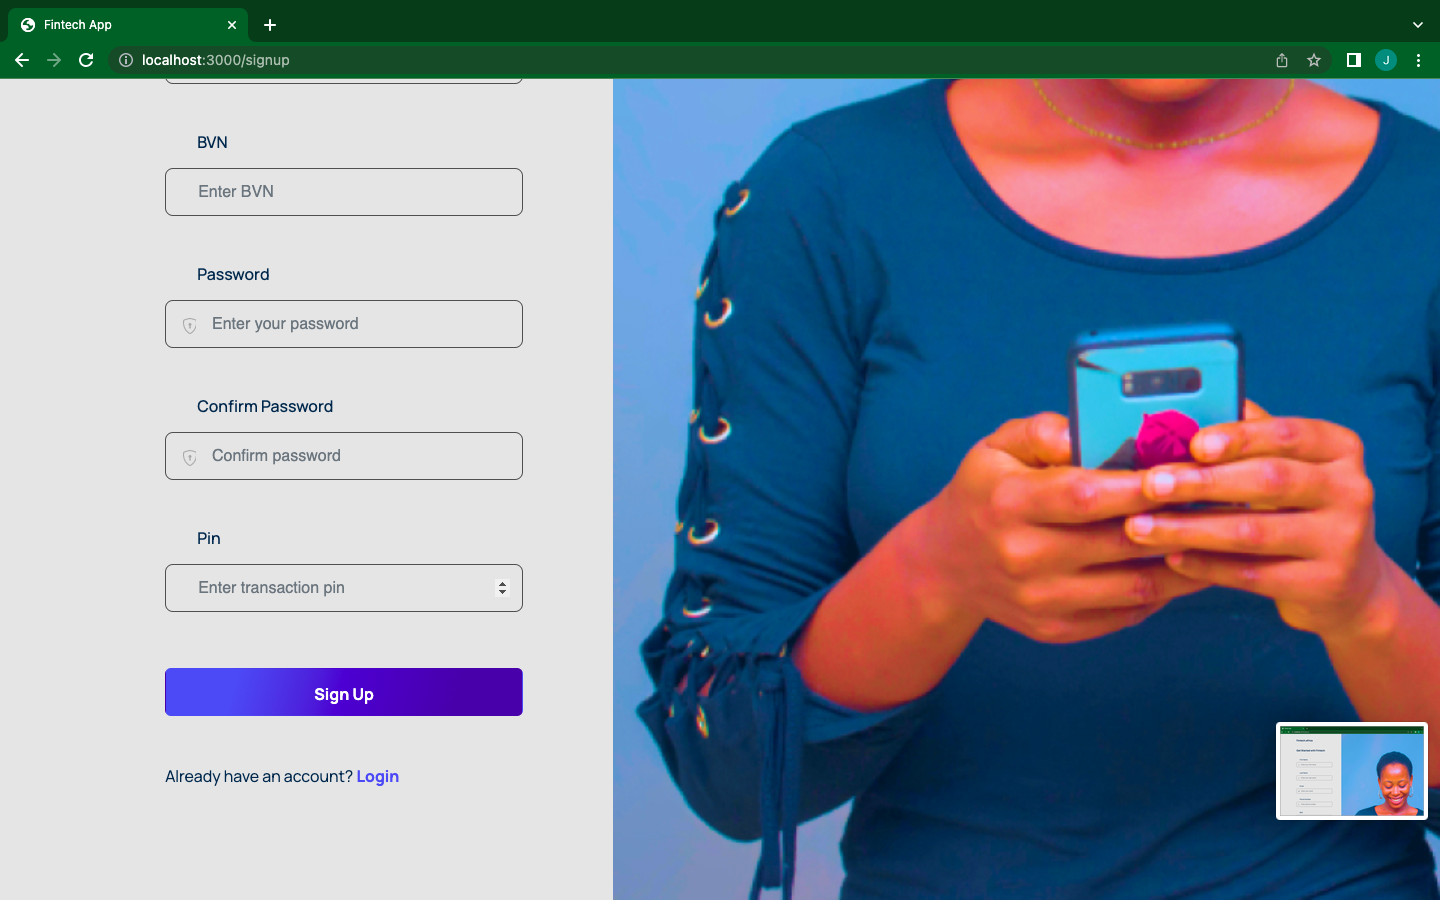This screenshot has width=1440, height=900.
Task: Open a new browser tab
Action: click(270, 25)
